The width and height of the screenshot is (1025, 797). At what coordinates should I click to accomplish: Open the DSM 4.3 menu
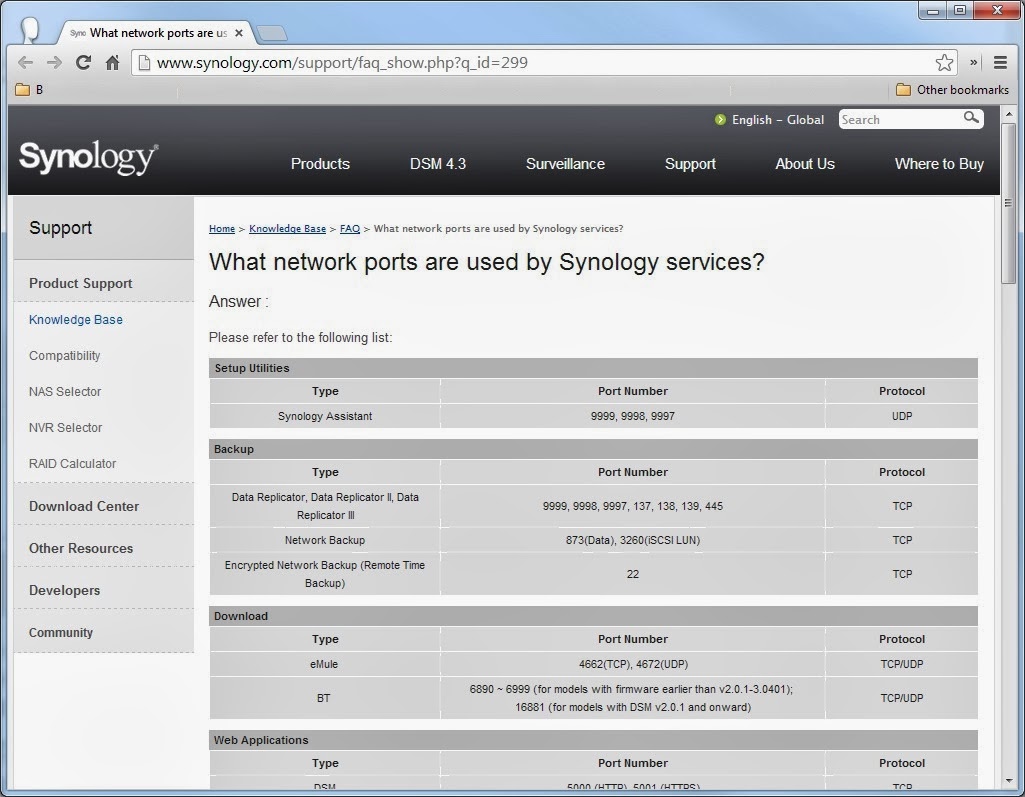coord(438,164)
